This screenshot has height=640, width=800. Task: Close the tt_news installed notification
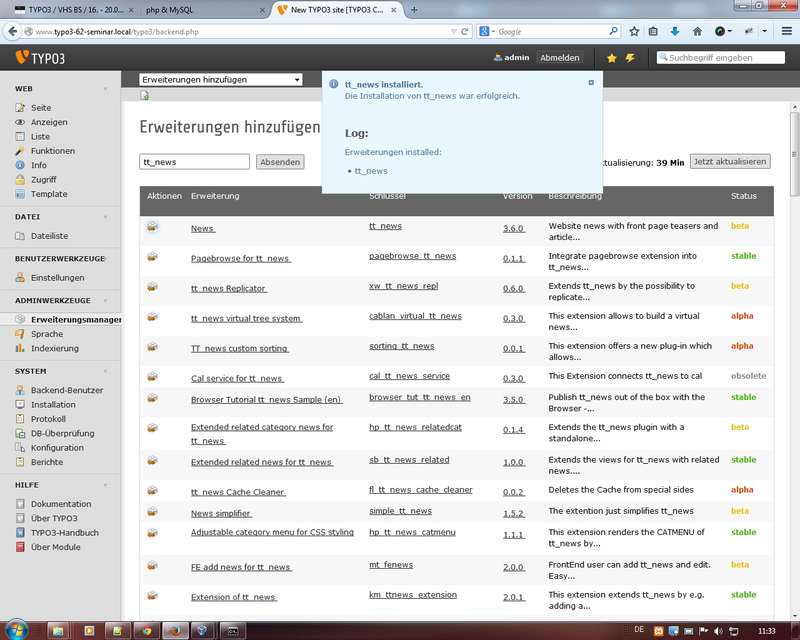pyautogui.click(x=591, y=82)
